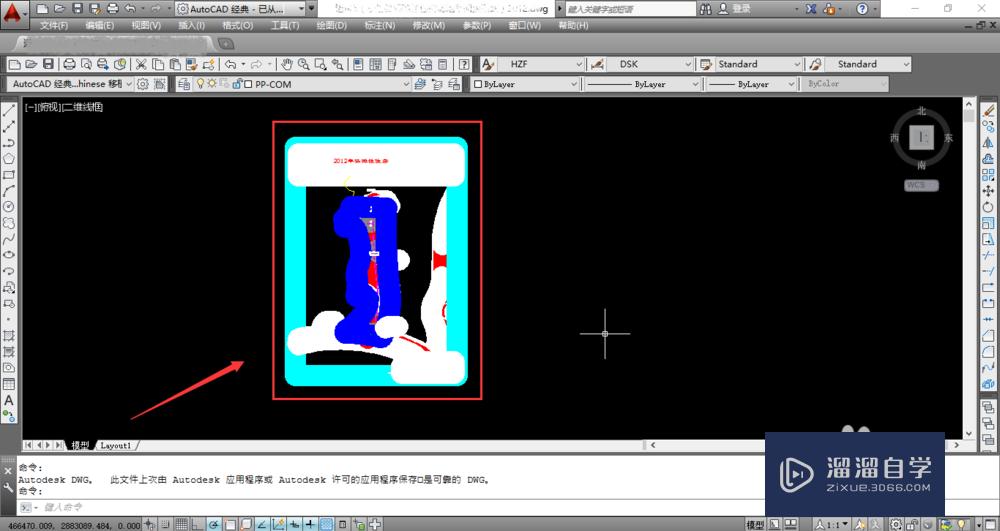Toggle Object Snap in status bar
Screen dimensions: 1000x531
pos(230,525)
